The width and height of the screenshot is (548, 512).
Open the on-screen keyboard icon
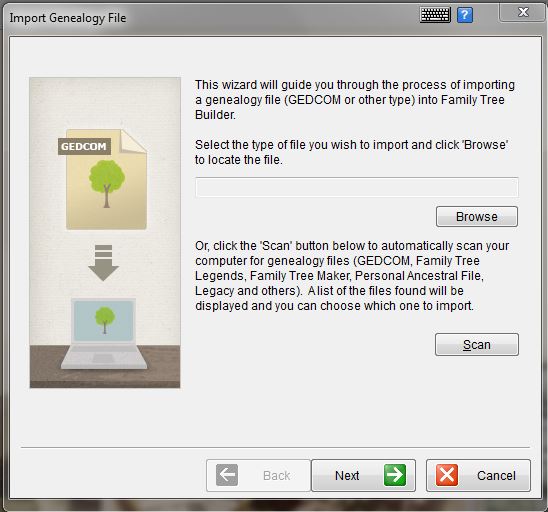click(x=435, y=15)
